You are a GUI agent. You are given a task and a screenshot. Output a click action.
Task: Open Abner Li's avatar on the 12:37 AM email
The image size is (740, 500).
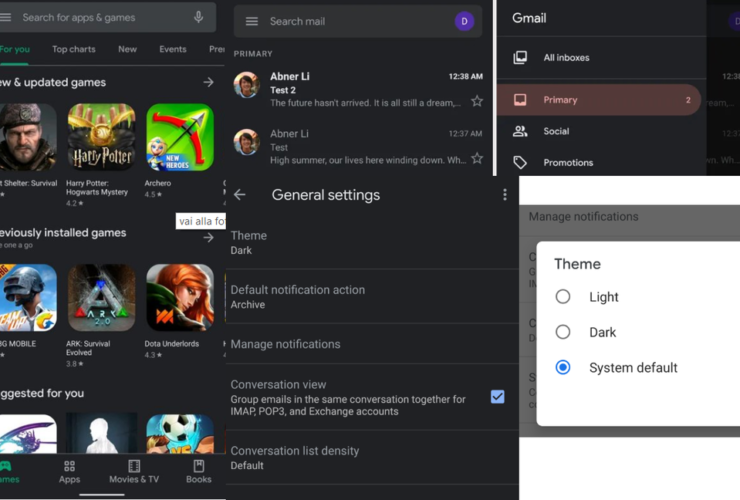246,142
